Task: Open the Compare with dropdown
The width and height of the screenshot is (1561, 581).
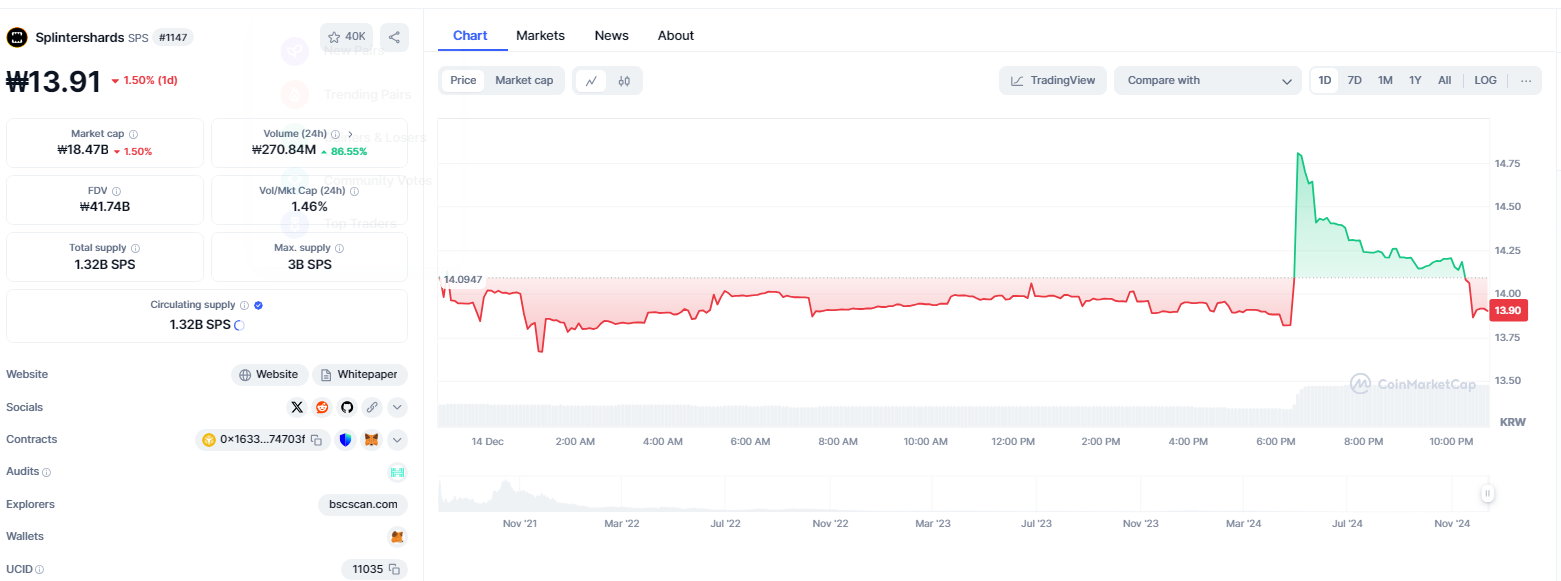Action: pos(1208,80)
